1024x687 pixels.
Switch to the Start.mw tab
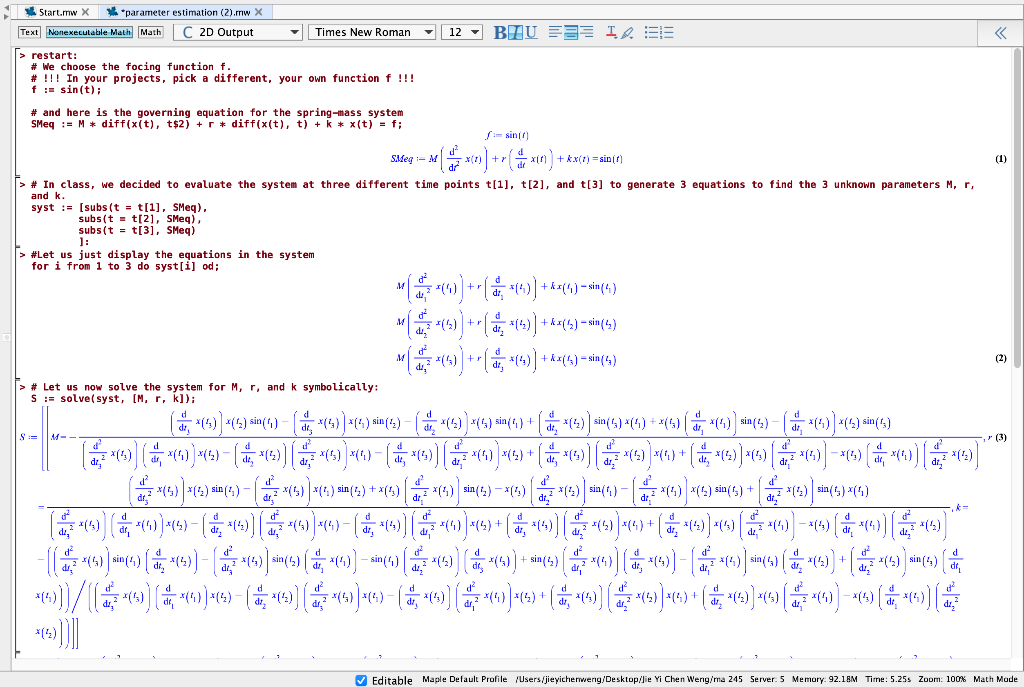(x=58, y=12)
